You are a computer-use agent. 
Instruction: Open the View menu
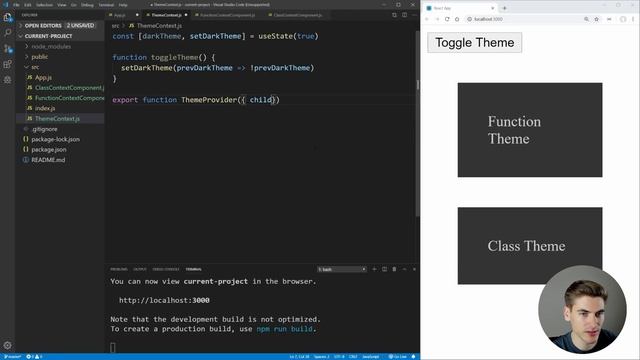62,5
